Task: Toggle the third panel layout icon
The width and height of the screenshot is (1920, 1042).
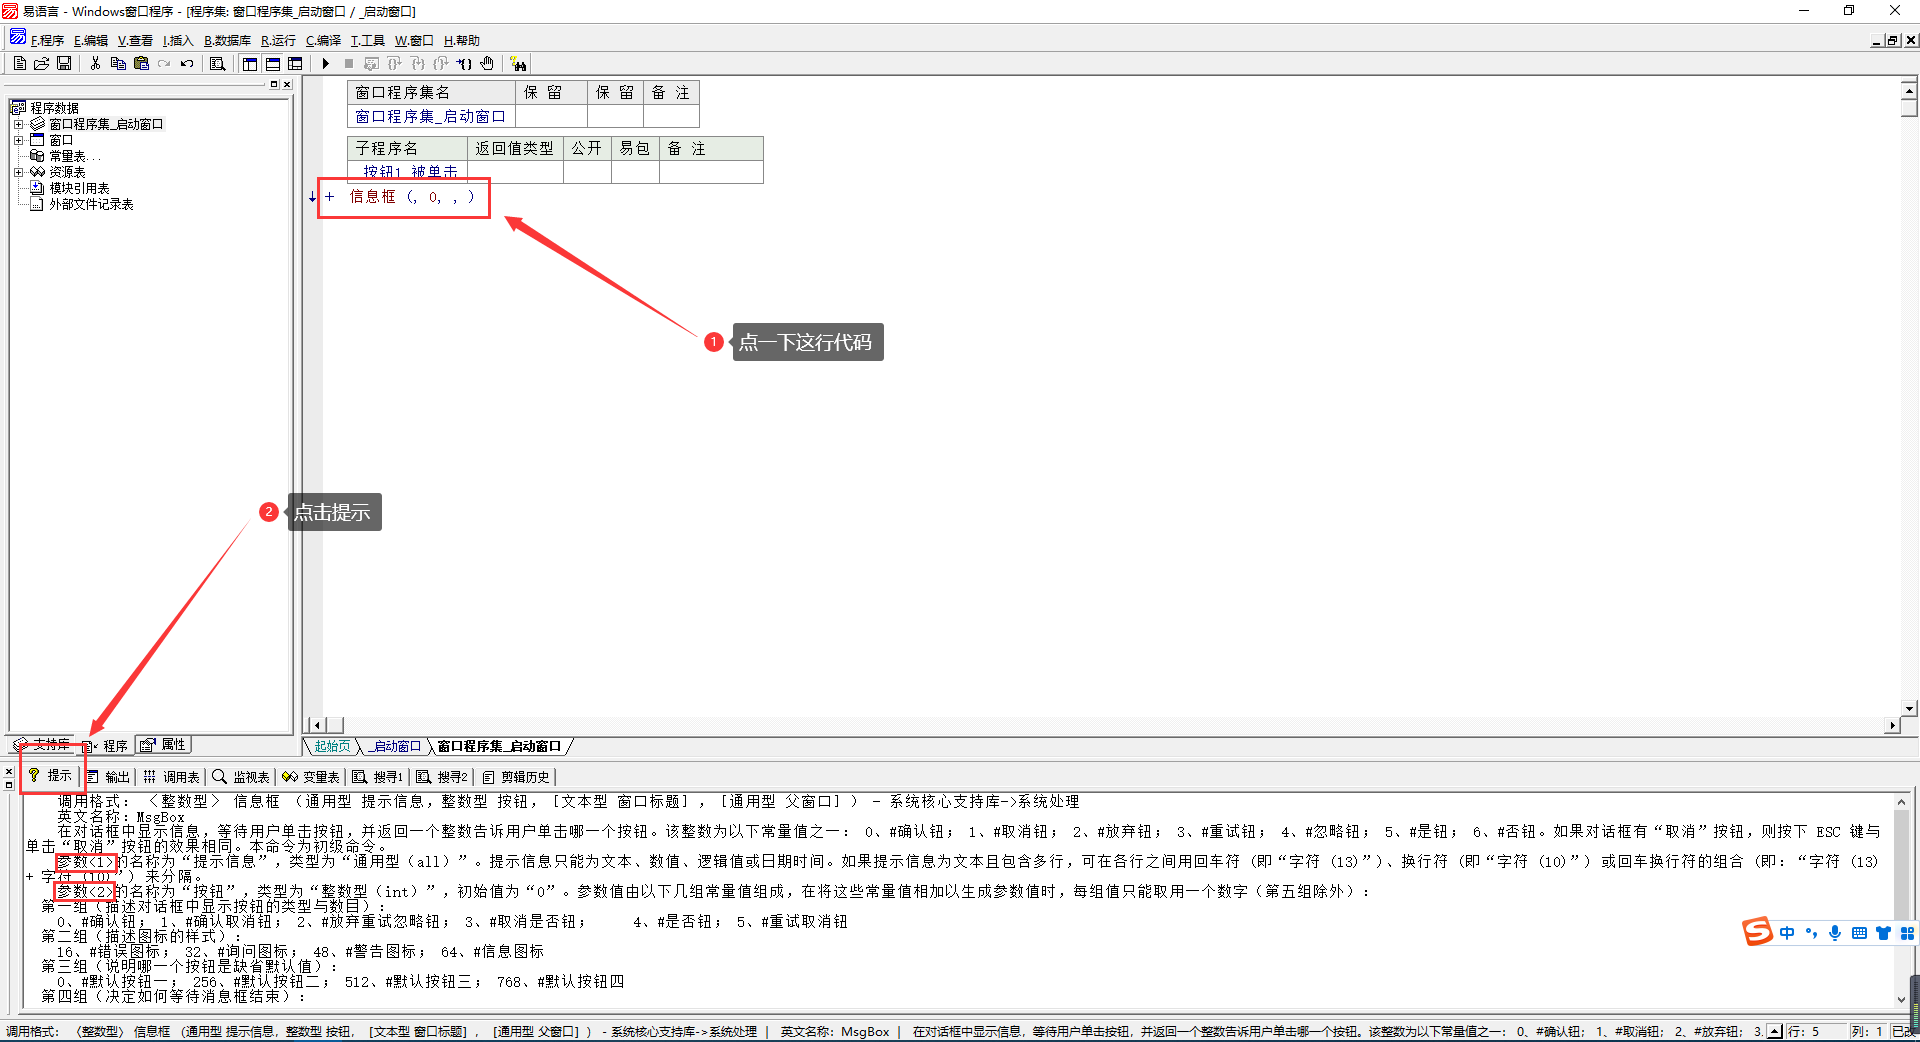Action: click(x=295, y=63)
